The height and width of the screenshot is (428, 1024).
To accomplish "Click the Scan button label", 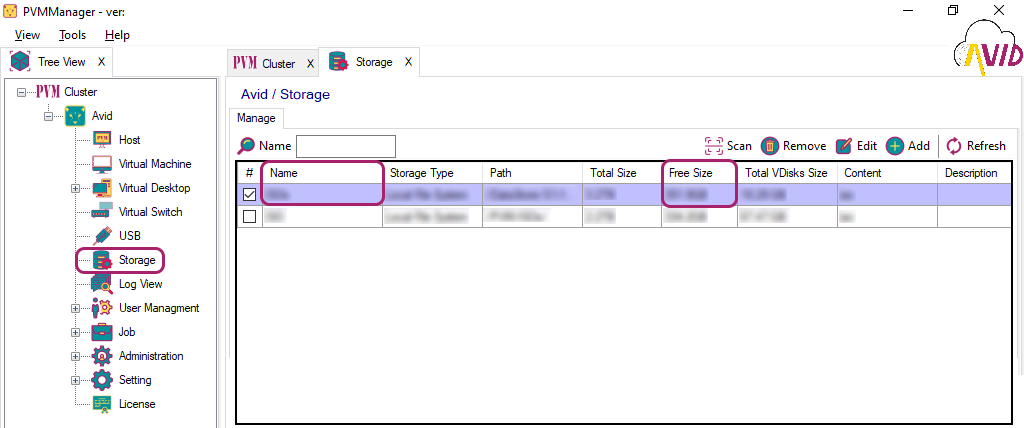I will [739, 146].
